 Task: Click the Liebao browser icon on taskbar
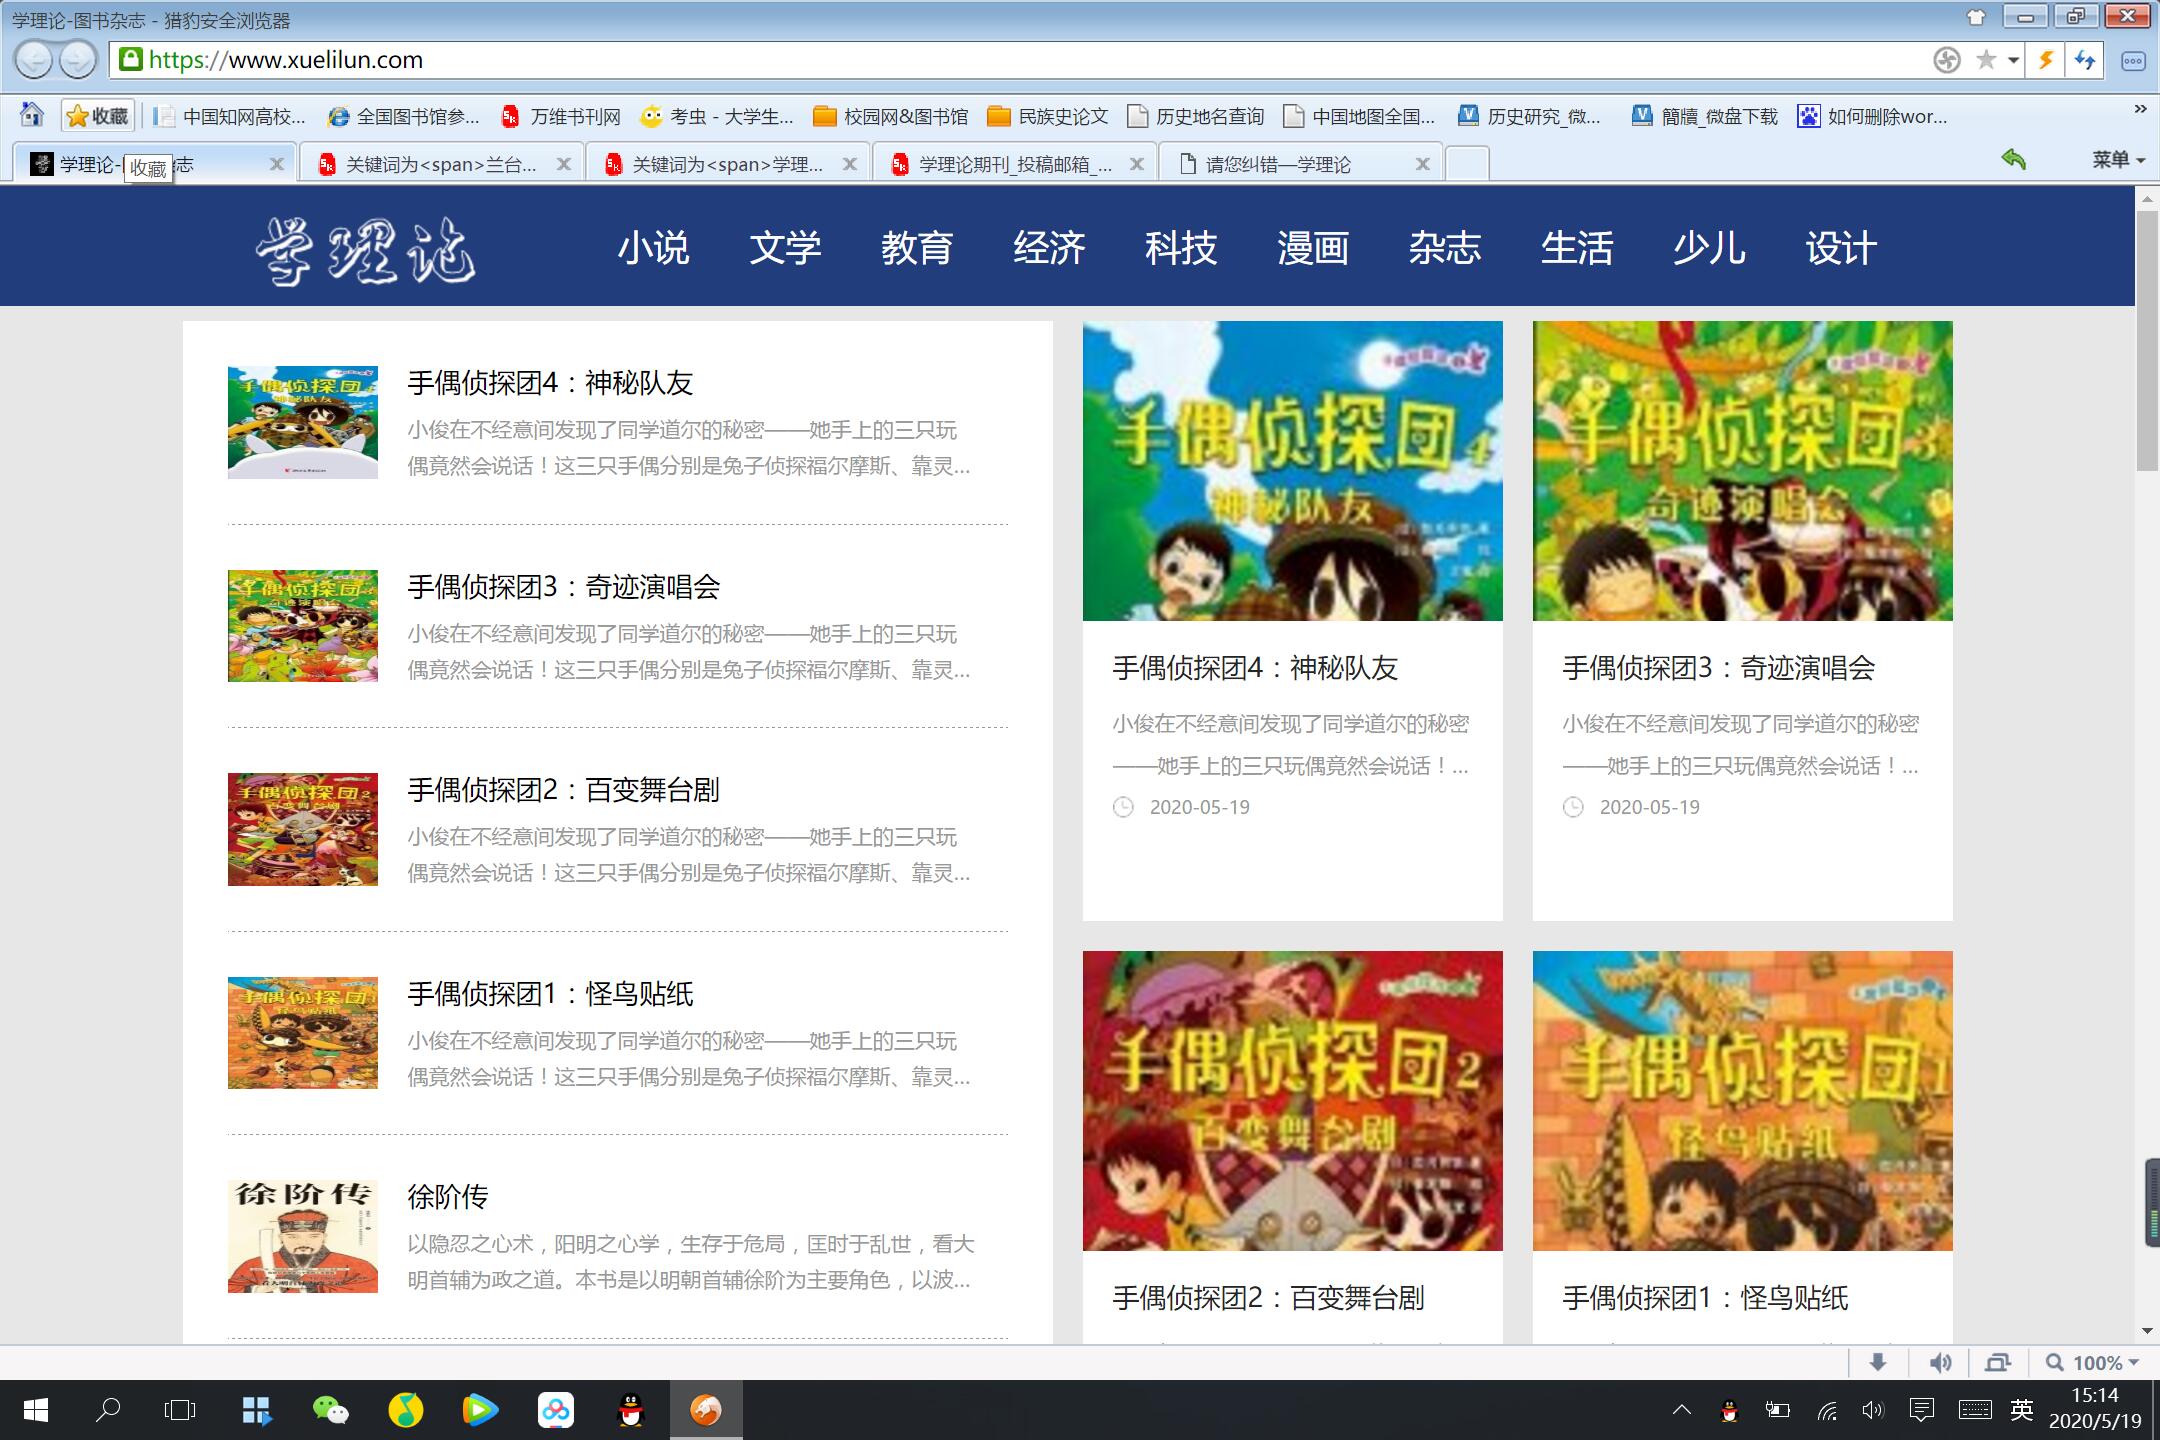tap(706, 1410)
